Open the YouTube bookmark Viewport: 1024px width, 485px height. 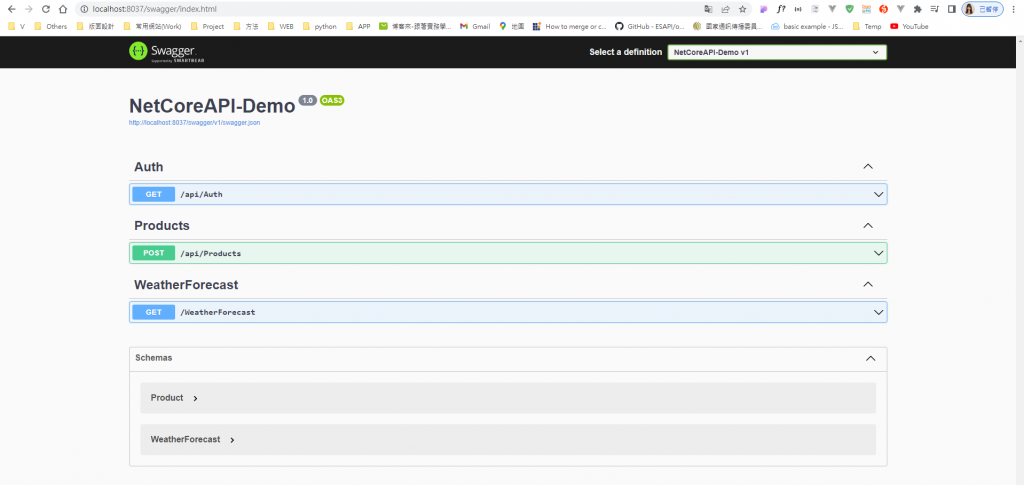pos(909,27)
